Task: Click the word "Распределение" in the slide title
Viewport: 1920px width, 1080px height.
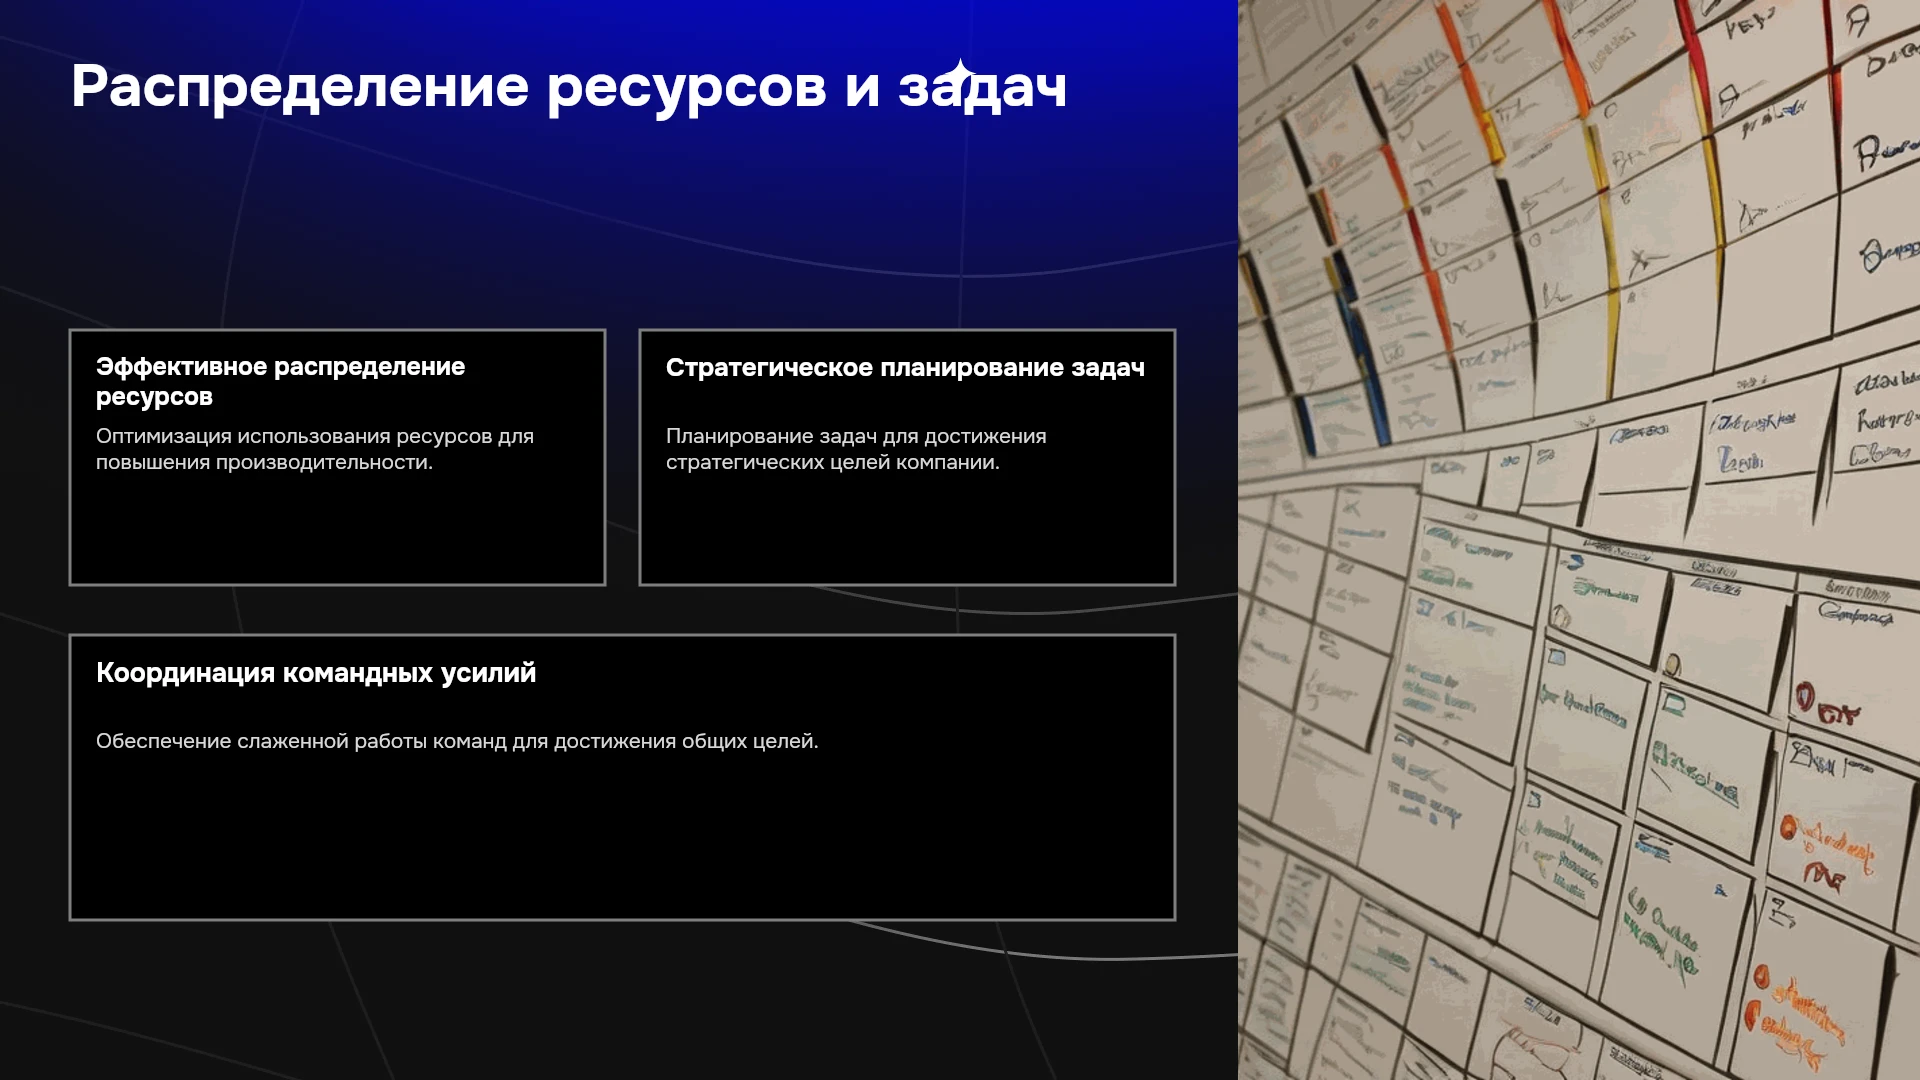Action: coord(300,88)
